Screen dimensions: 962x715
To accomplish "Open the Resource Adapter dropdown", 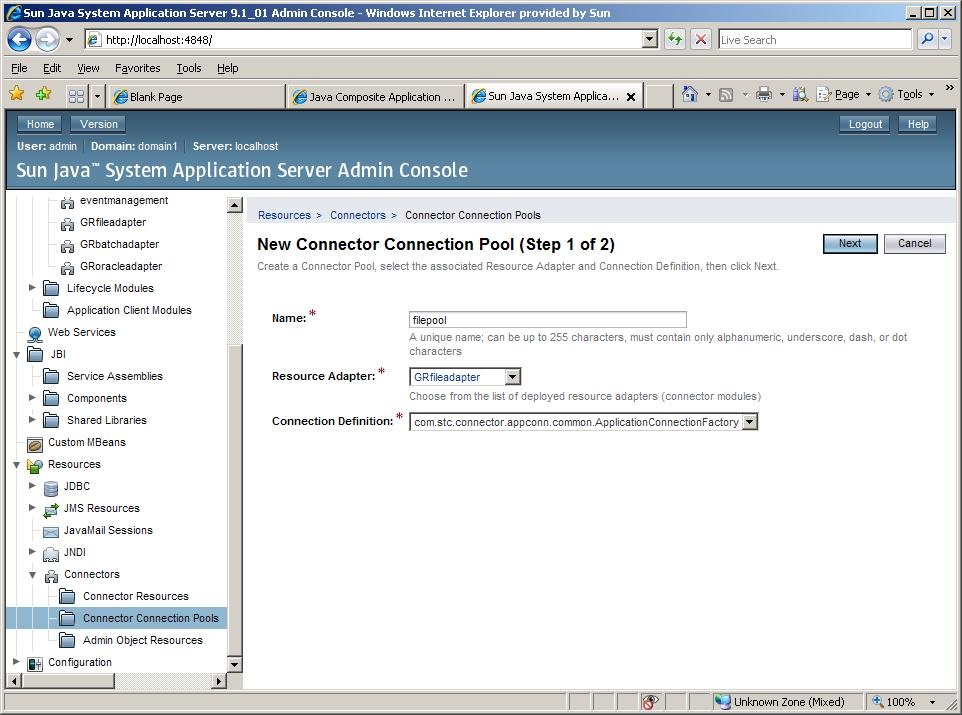I will pyautogui.click(x=513, y=377).
